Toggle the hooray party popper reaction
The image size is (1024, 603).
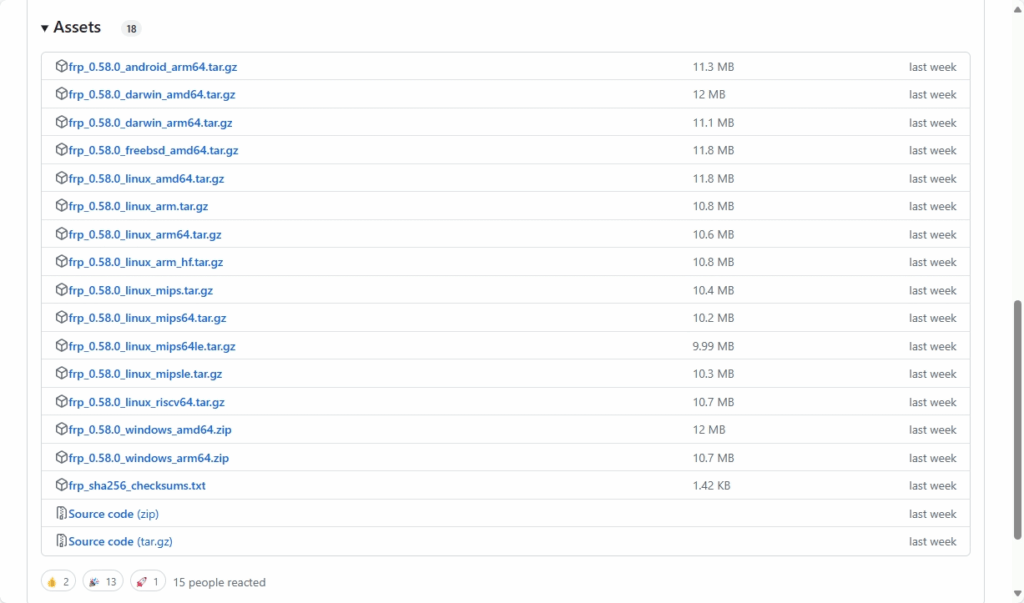102,582
